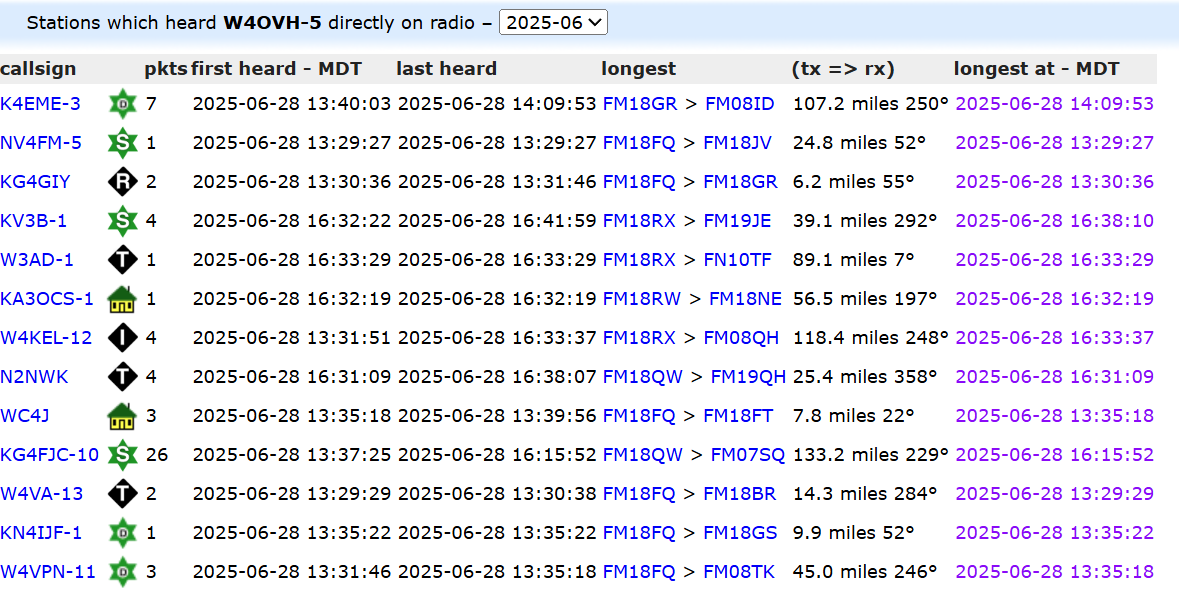Click the longest-at timestamp 2025-06-28 16:15:52
1179x600 pixels.
pos(1054,455)
